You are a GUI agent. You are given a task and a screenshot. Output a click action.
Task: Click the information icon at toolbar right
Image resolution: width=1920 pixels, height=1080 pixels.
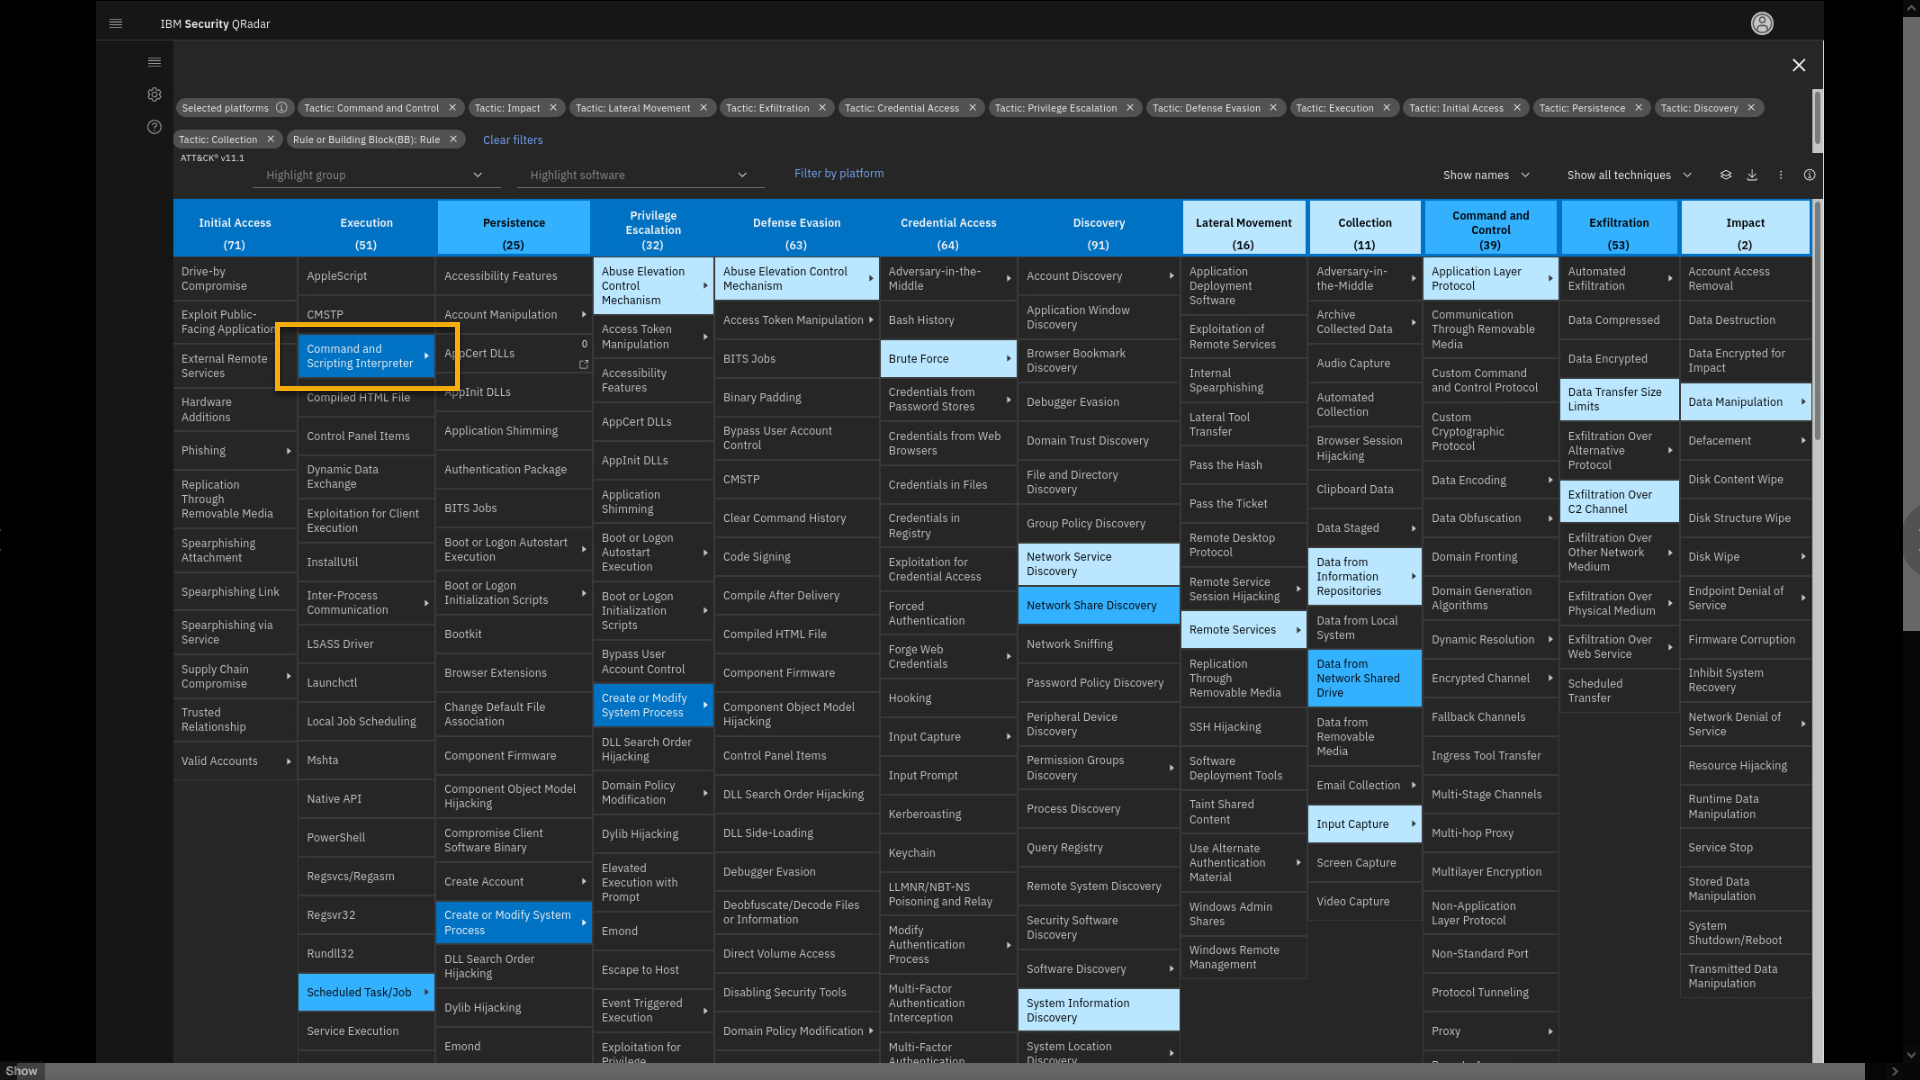[1809, 175]
